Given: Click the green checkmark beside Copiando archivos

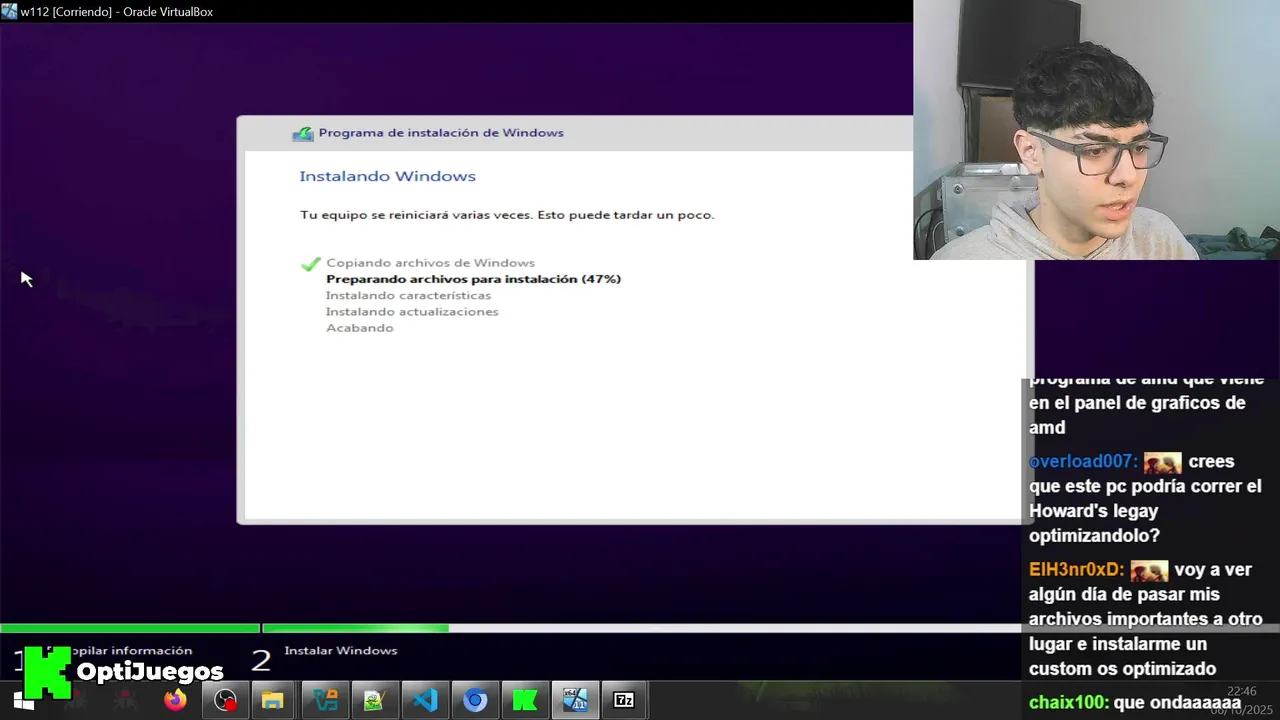Looking at the screenshot, I should [310, 264].
